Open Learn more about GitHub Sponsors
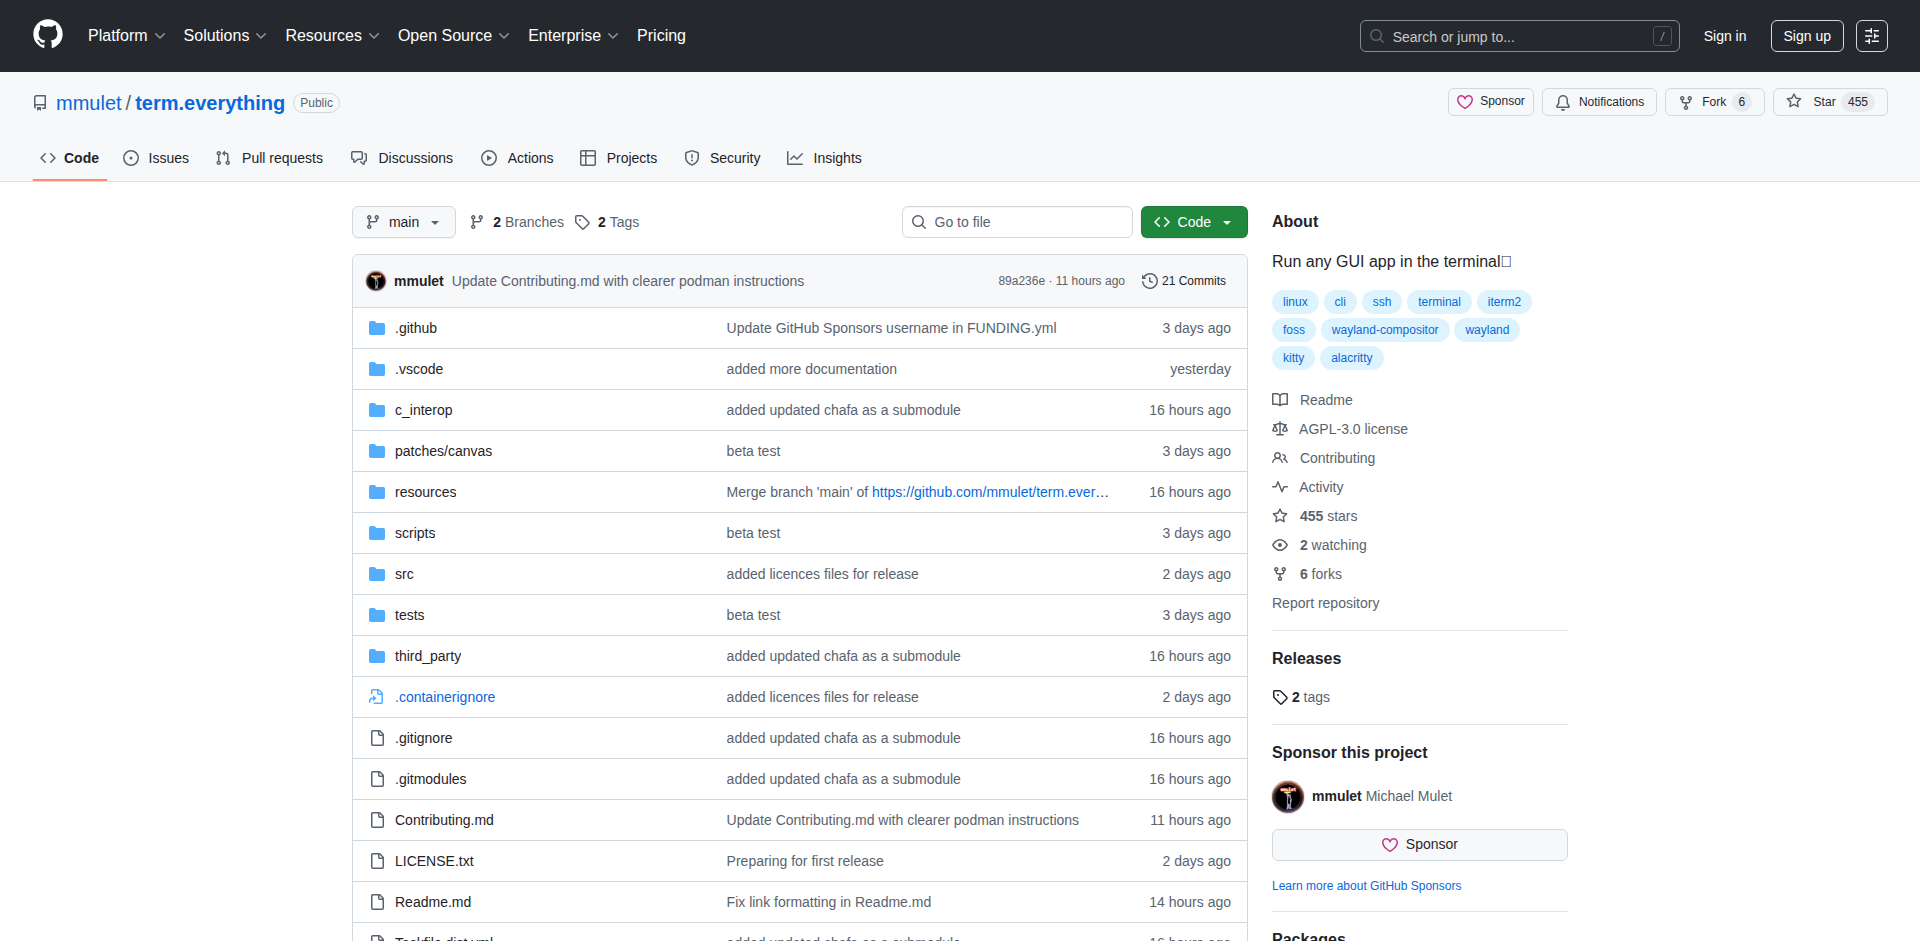 click(1366, 886)
